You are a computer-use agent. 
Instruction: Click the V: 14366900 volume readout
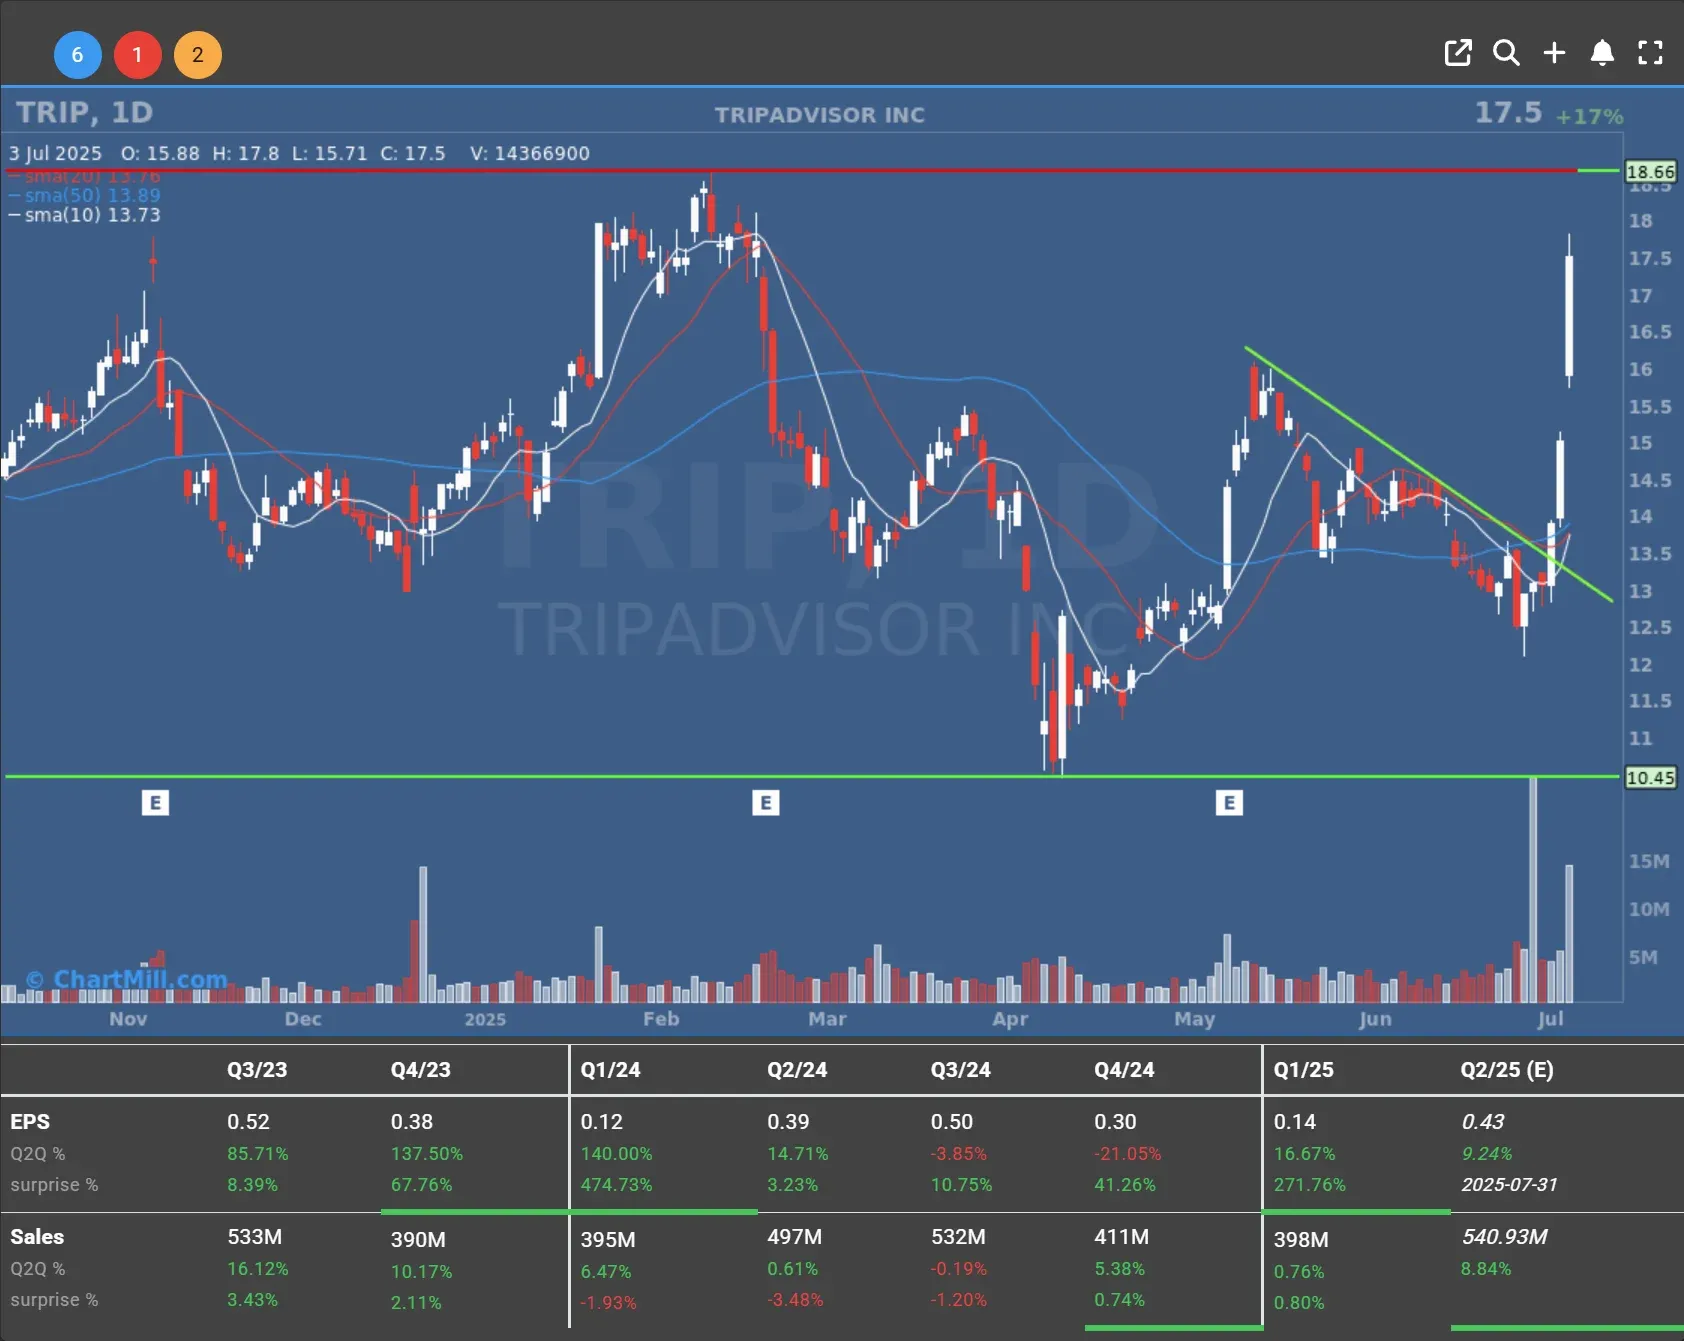[530, 153]
